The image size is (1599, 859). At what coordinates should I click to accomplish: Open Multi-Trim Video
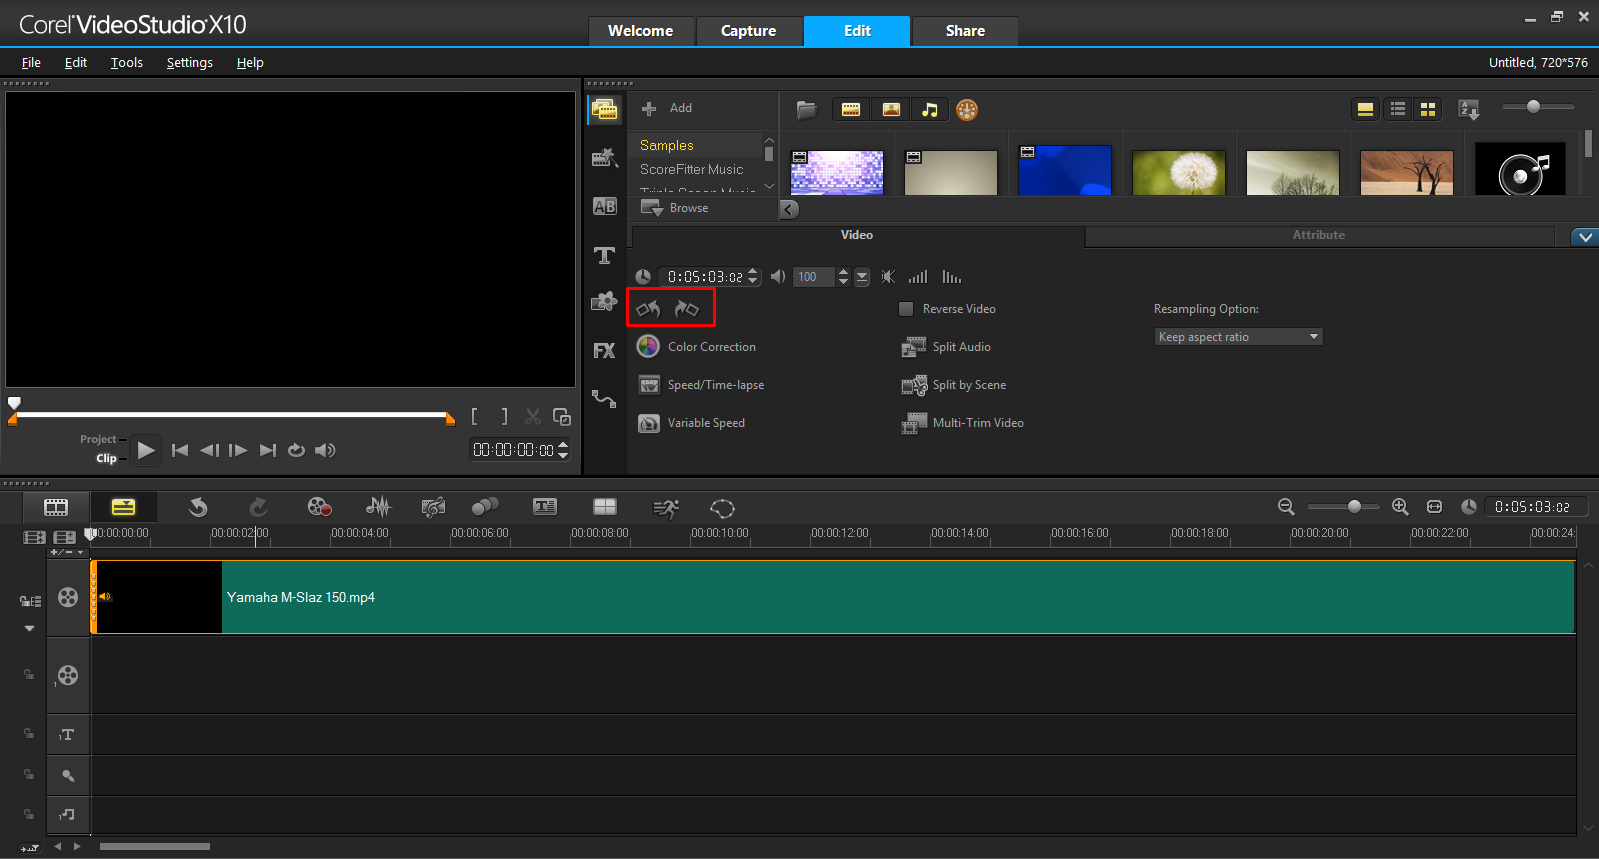[963, 423]
